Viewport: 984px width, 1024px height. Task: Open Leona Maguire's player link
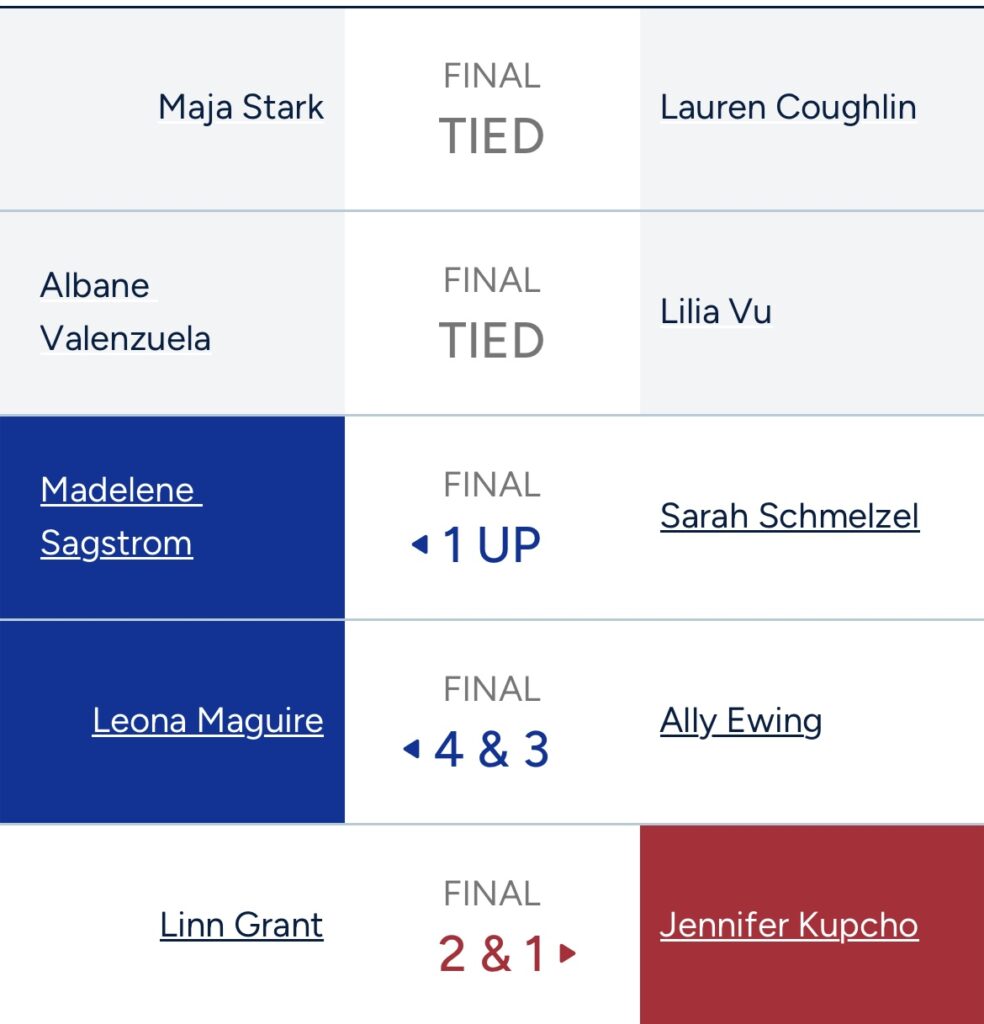(208, 721)
